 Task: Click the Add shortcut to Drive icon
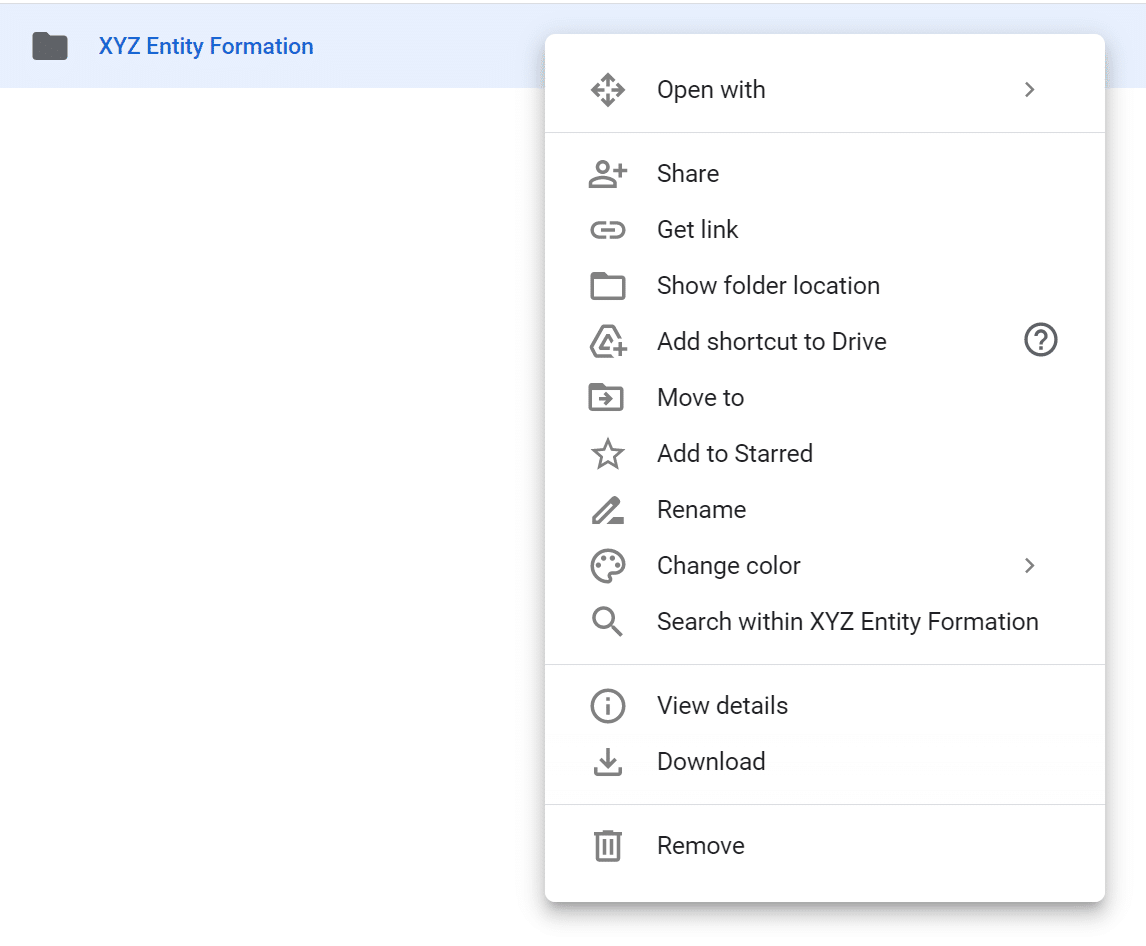click(608, 341)
